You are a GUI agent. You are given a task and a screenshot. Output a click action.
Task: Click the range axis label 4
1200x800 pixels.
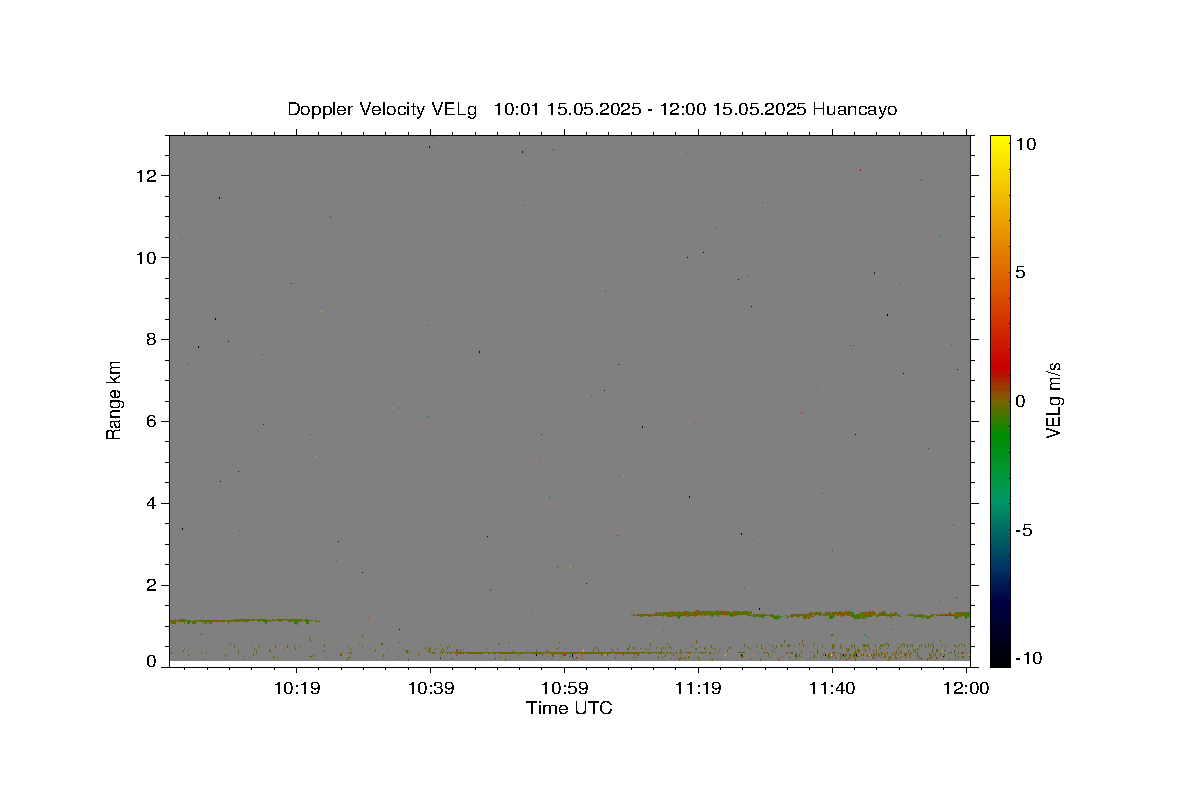(153, 504)
